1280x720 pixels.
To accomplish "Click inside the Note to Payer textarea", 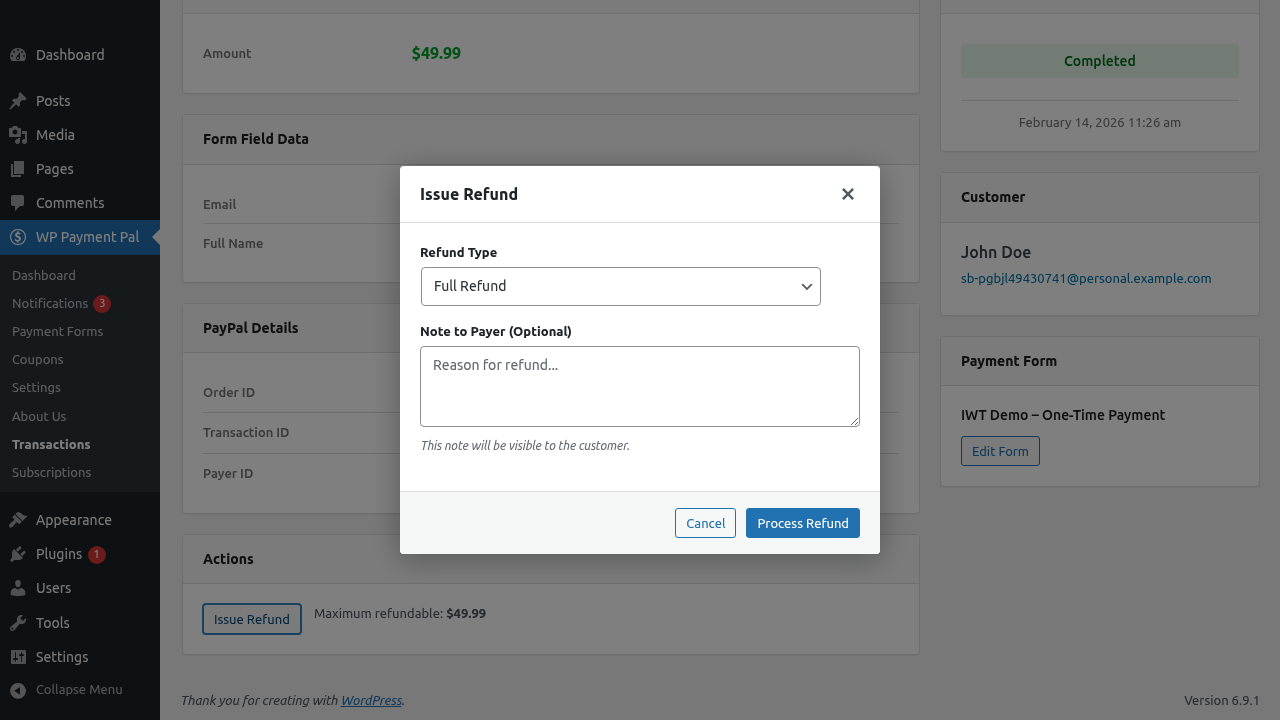I will tap(640, 386).
